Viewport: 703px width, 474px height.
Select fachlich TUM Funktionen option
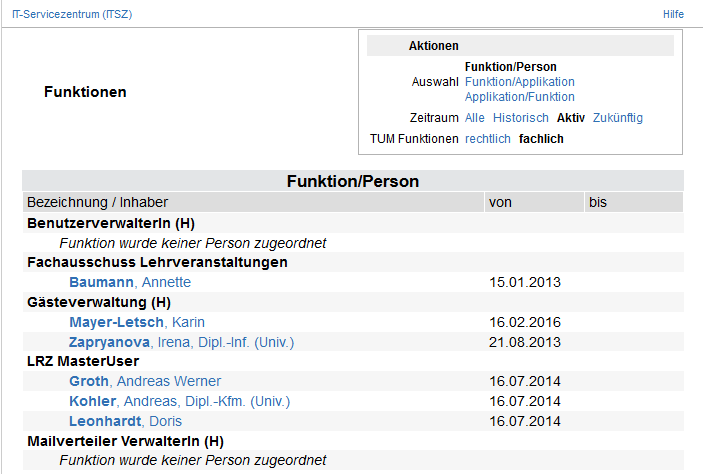(541, 139)
